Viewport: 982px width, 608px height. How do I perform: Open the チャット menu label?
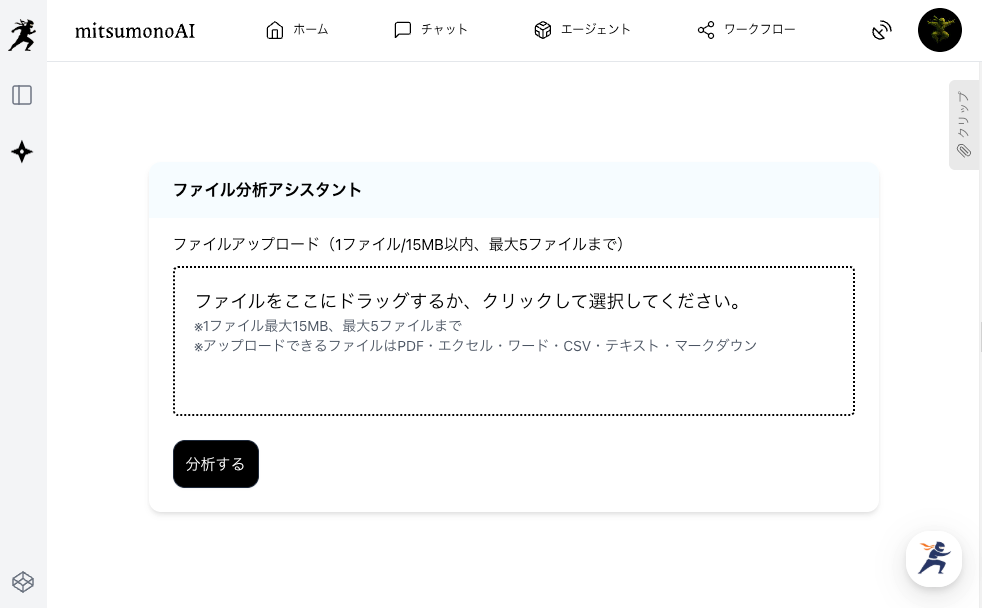click(x=444, y=30)
